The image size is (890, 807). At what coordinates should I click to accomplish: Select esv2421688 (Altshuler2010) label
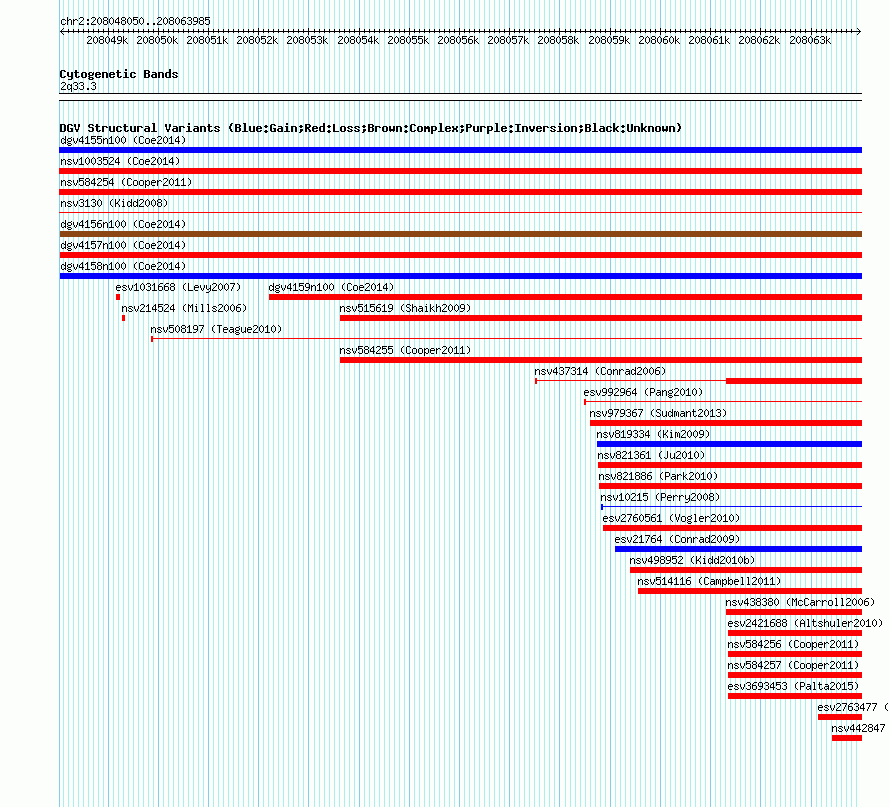(x=805, y=623)
